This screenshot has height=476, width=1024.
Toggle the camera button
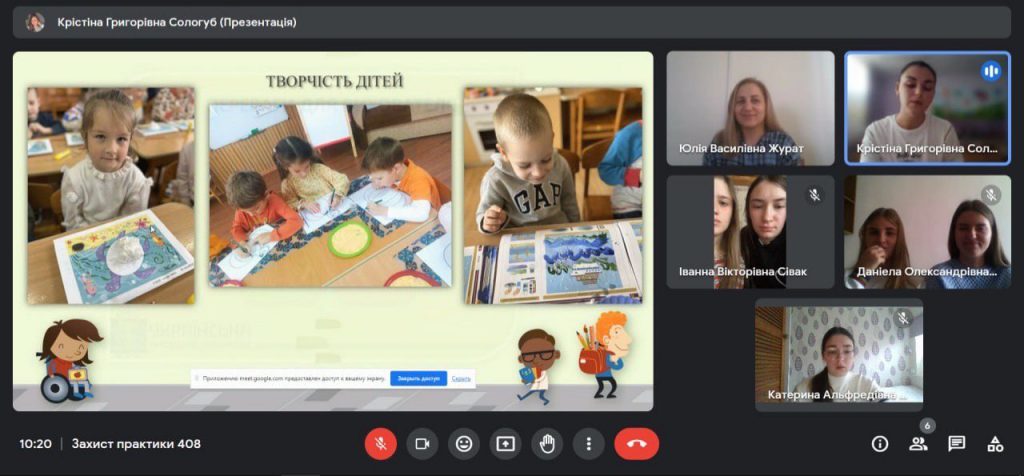(422, 444)
